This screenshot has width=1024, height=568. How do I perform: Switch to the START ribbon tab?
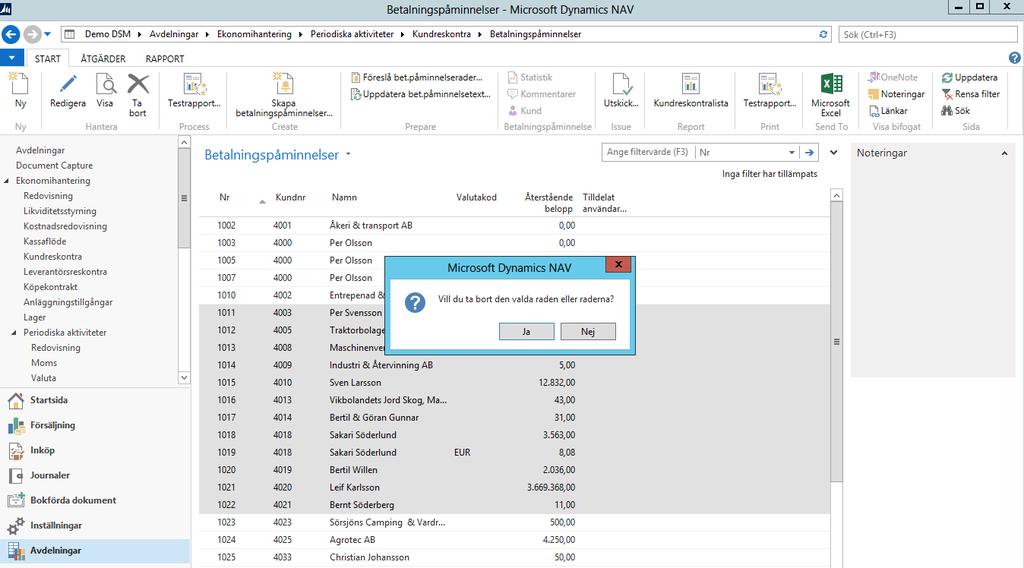(x=47, y=59)
